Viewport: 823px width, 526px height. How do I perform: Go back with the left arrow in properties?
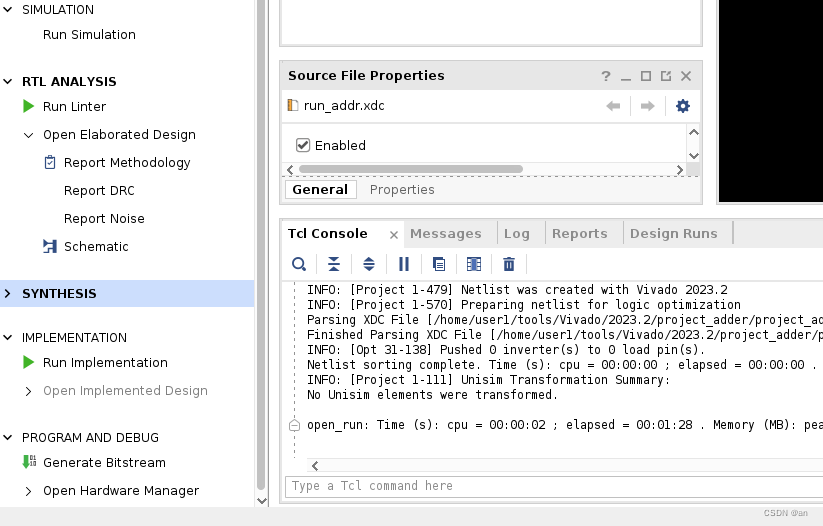613,106
